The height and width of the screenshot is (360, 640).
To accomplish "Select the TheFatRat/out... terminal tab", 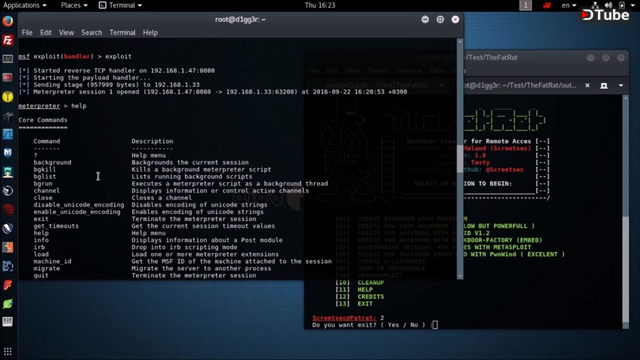I will coord(521,85).
